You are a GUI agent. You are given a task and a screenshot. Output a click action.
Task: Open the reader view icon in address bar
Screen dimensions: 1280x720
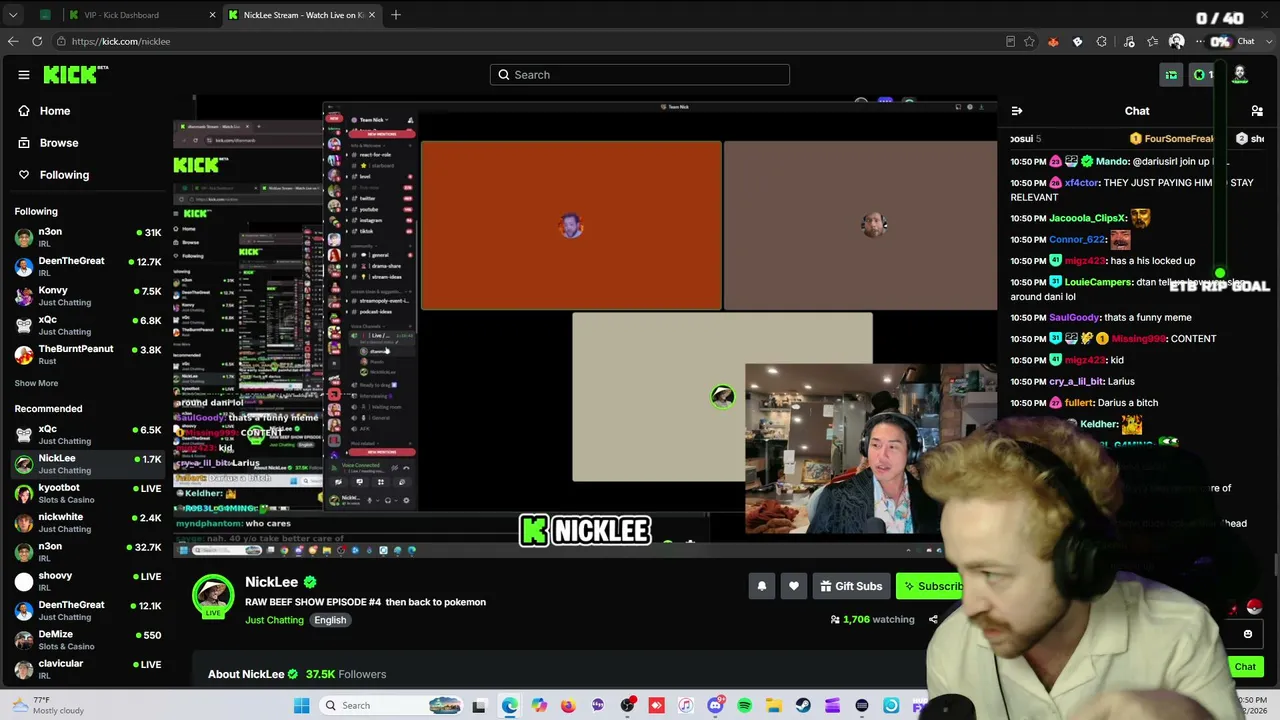(x=1010, y=41)
